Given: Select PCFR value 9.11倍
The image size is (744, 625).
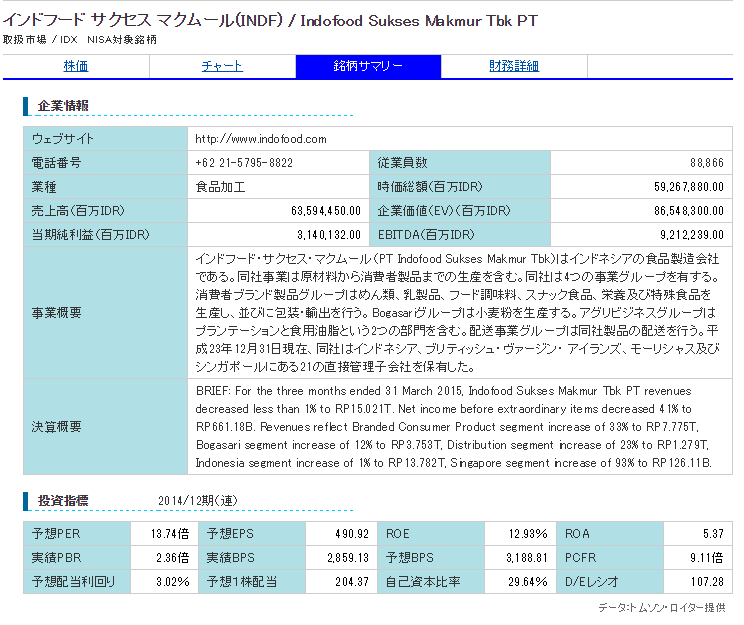Looking at the screenshot, I should [x=707, y=558].
